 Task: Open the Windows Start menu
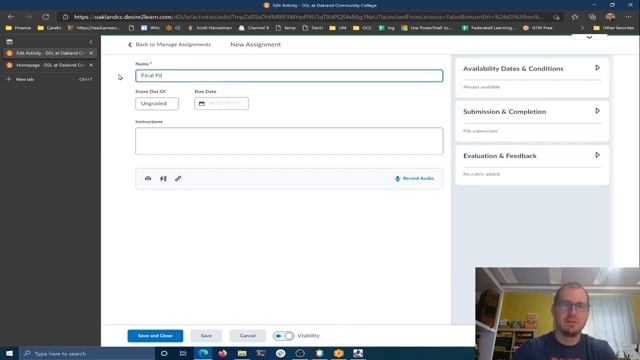tap(9, 353)
